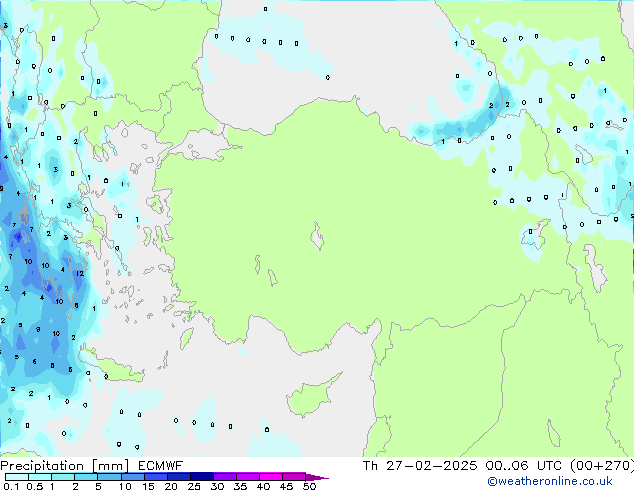Click the legend value '15'
This screenshot has width=634, height=490.
[148, 486]
